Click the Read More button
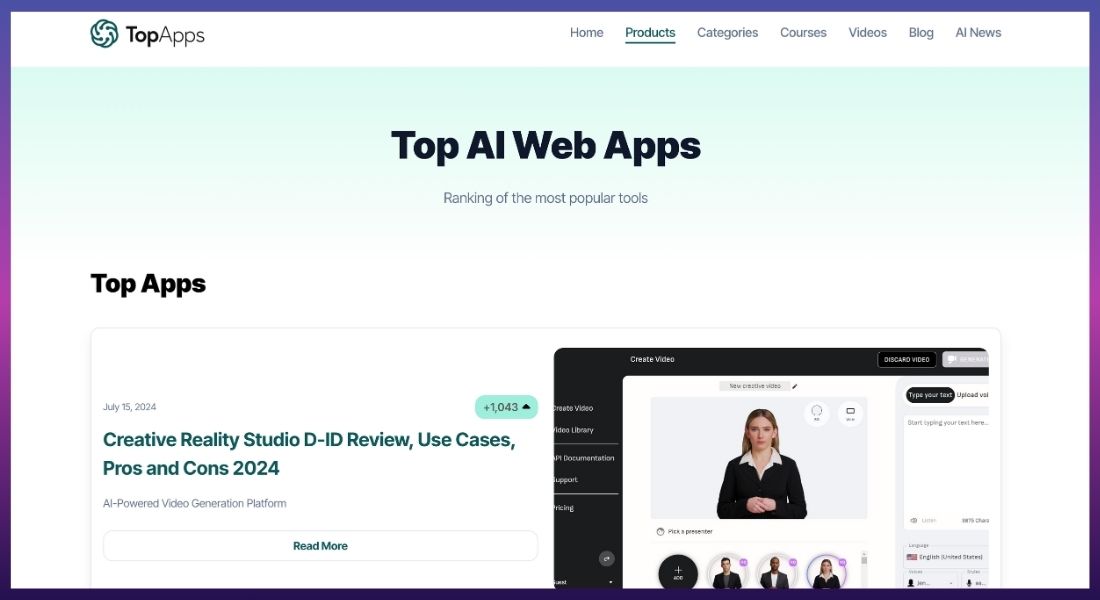Image resolution: width=1100 pixels, height=600 pixels. (320, 545)
